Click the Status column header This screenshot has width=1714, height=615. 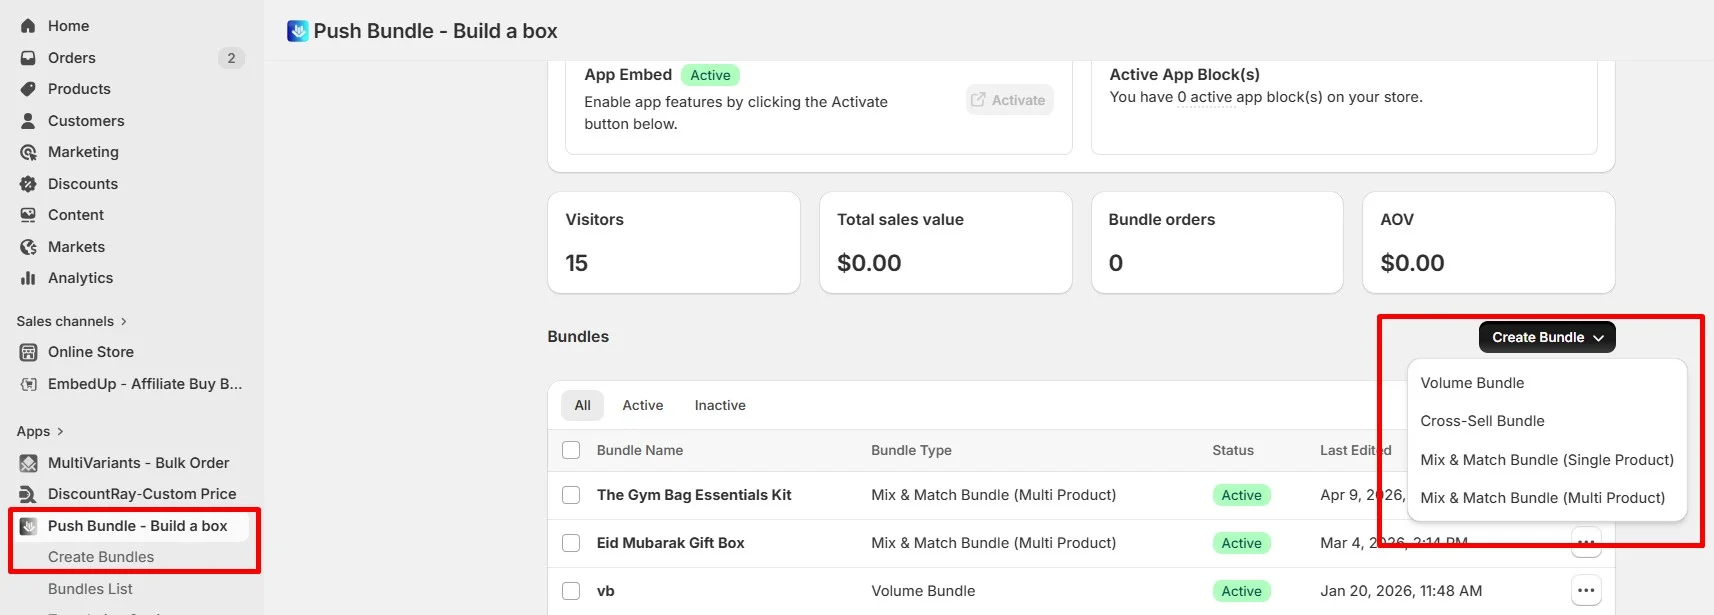tap(1233, 450)
